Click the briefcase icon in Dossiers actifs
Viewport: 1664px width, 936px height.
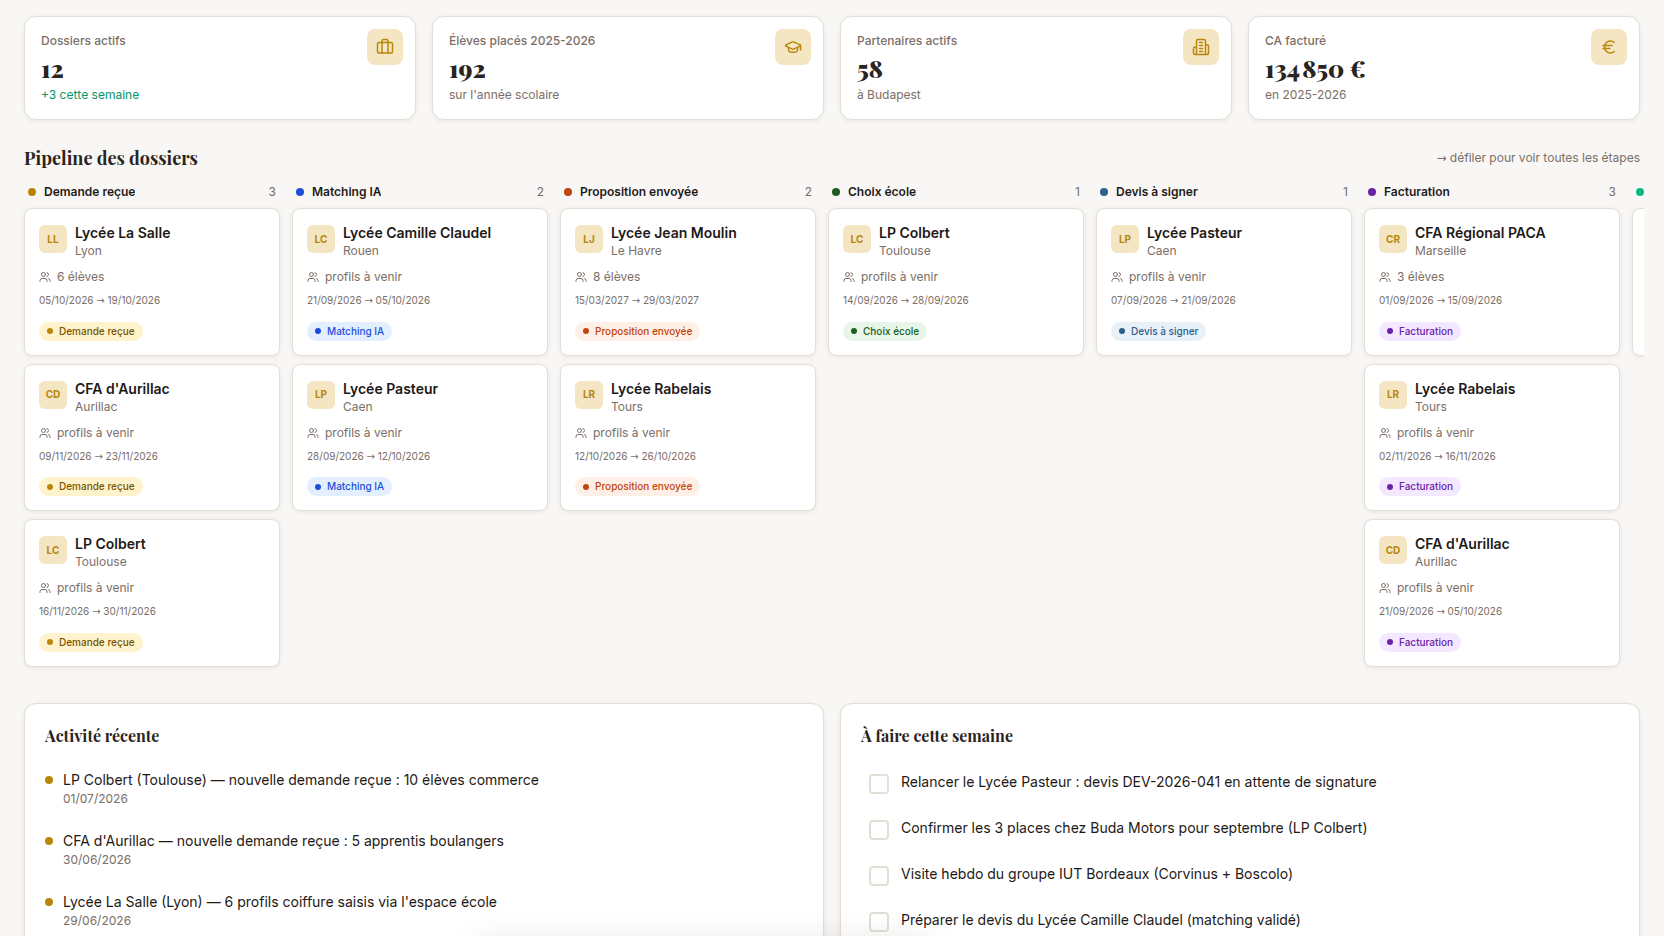[x=385, y=47]
